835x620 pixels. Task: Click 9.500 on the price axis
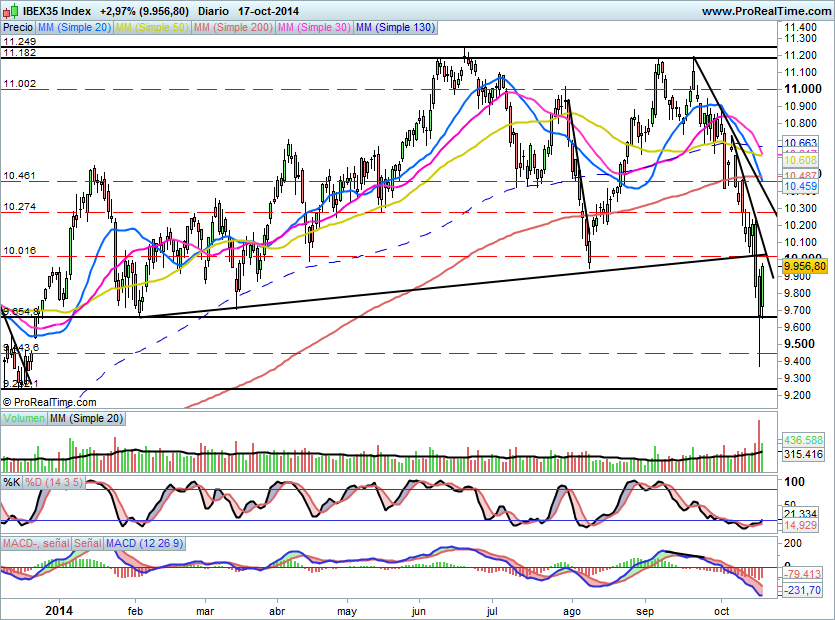(799, 344)
